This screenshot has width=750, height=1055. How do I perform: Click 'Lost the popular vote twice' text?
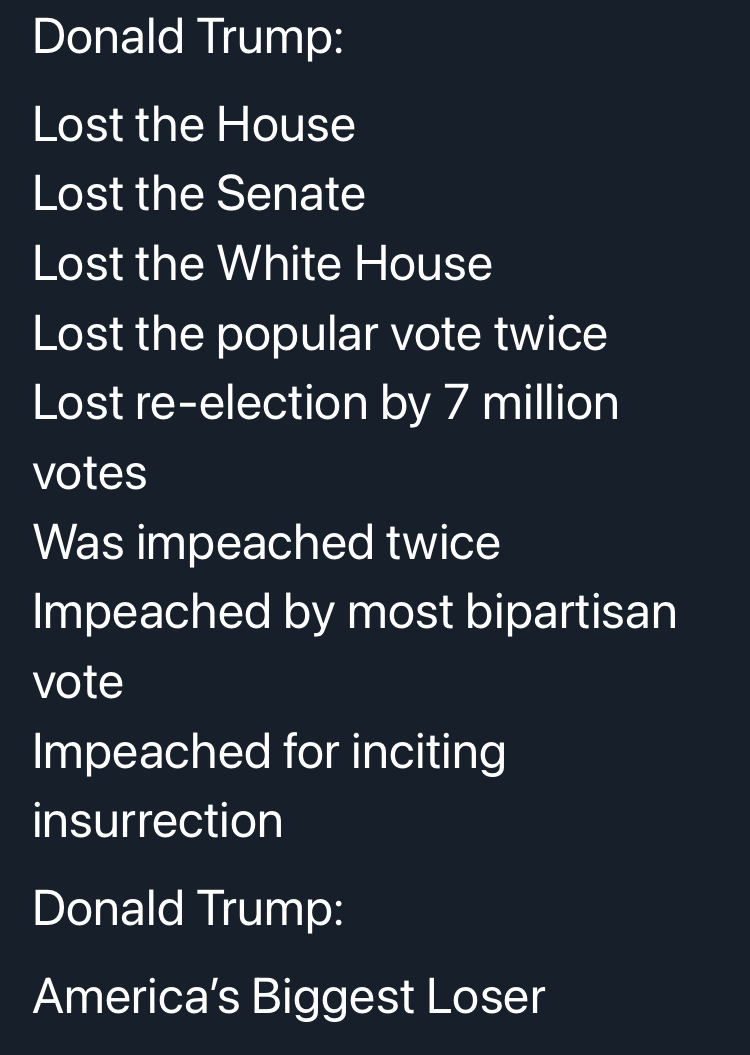pyautogui.click(x=320, y=334)
